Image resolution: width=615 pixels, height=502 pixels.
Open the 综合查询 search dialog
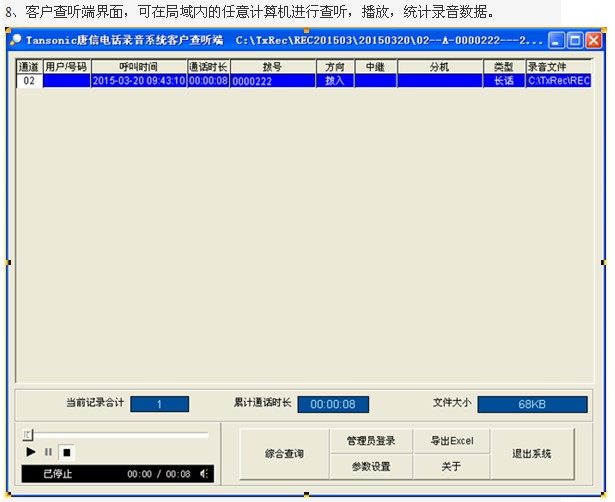(284, 454)
